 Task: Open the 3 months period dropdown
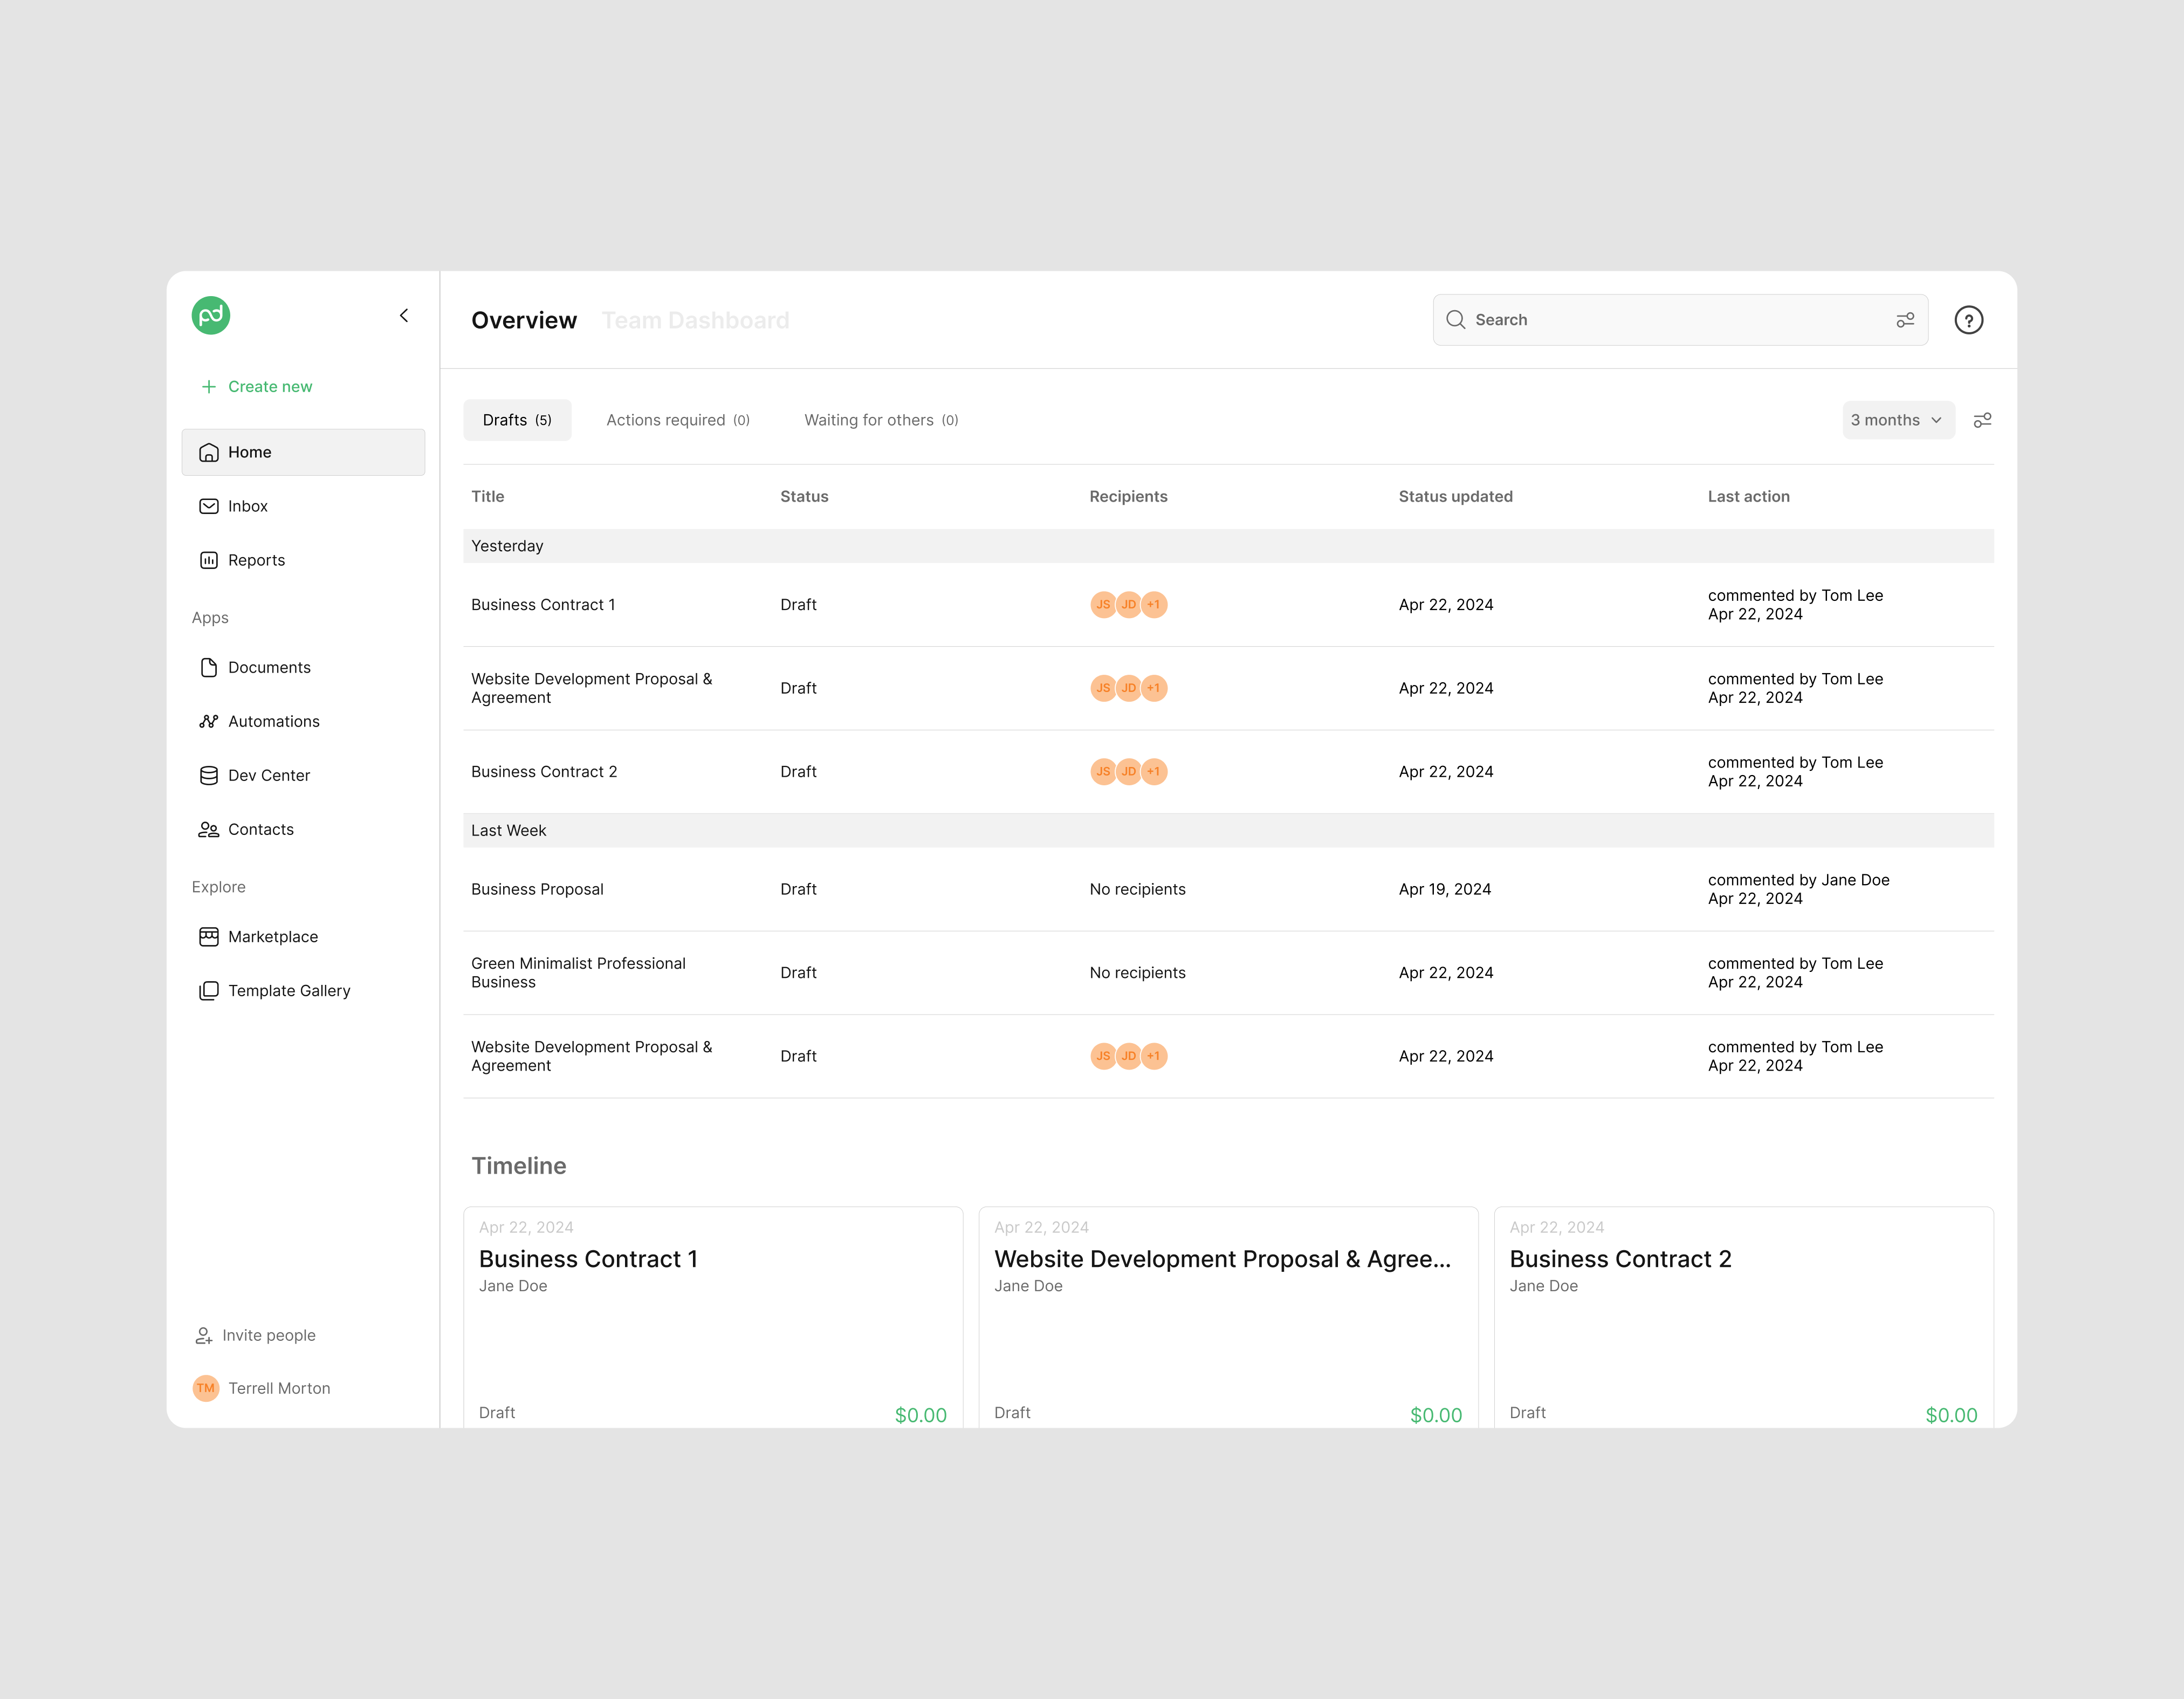point(1898,420)
